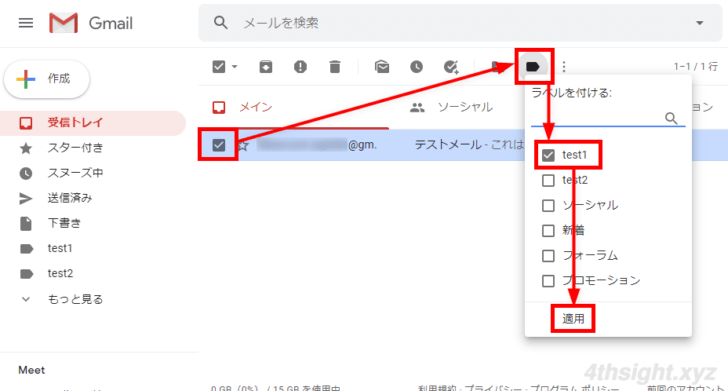Uncheck the test1 label checkbox
This screenshot has width=728, height=391.
[x=548, y=155]
